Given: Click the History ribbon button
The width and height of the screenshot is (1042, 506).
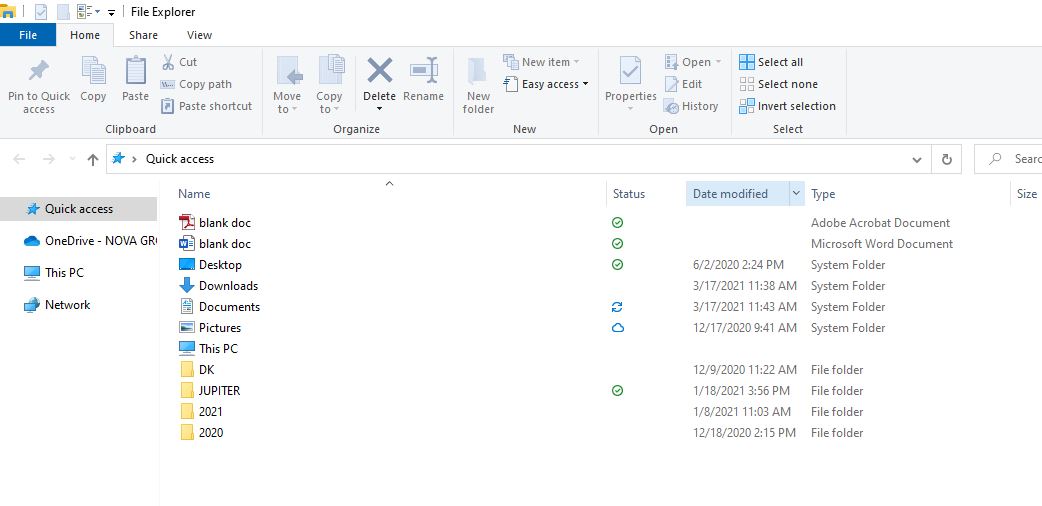Looking at the screenshot, I should 691,106.
